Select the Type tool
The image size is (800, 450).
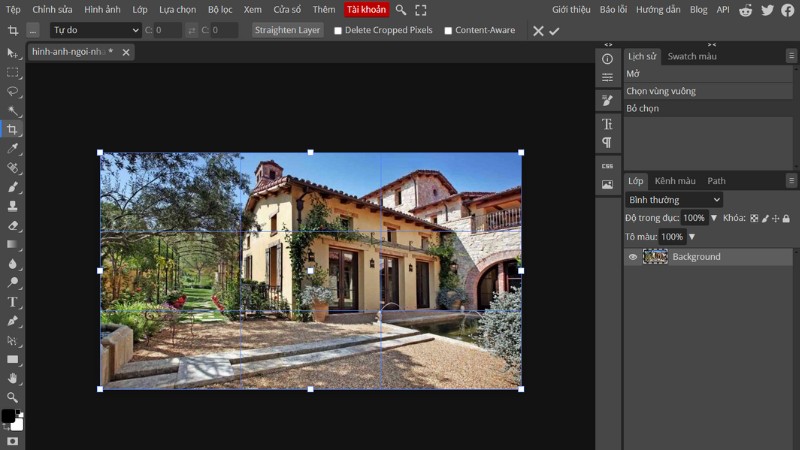[13, 302]
